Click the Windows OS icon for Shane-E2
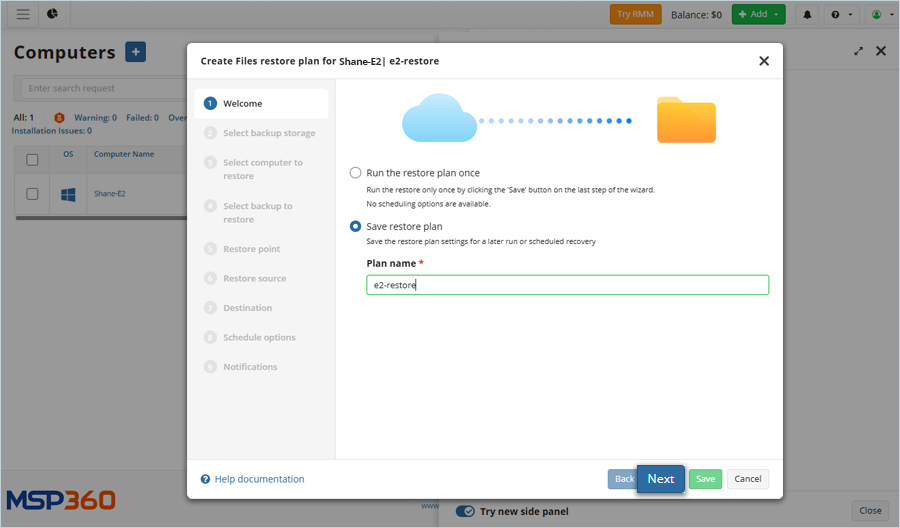The height and width of the screenshot is (528, 900). pyautogui.click(x=68, y=194)
